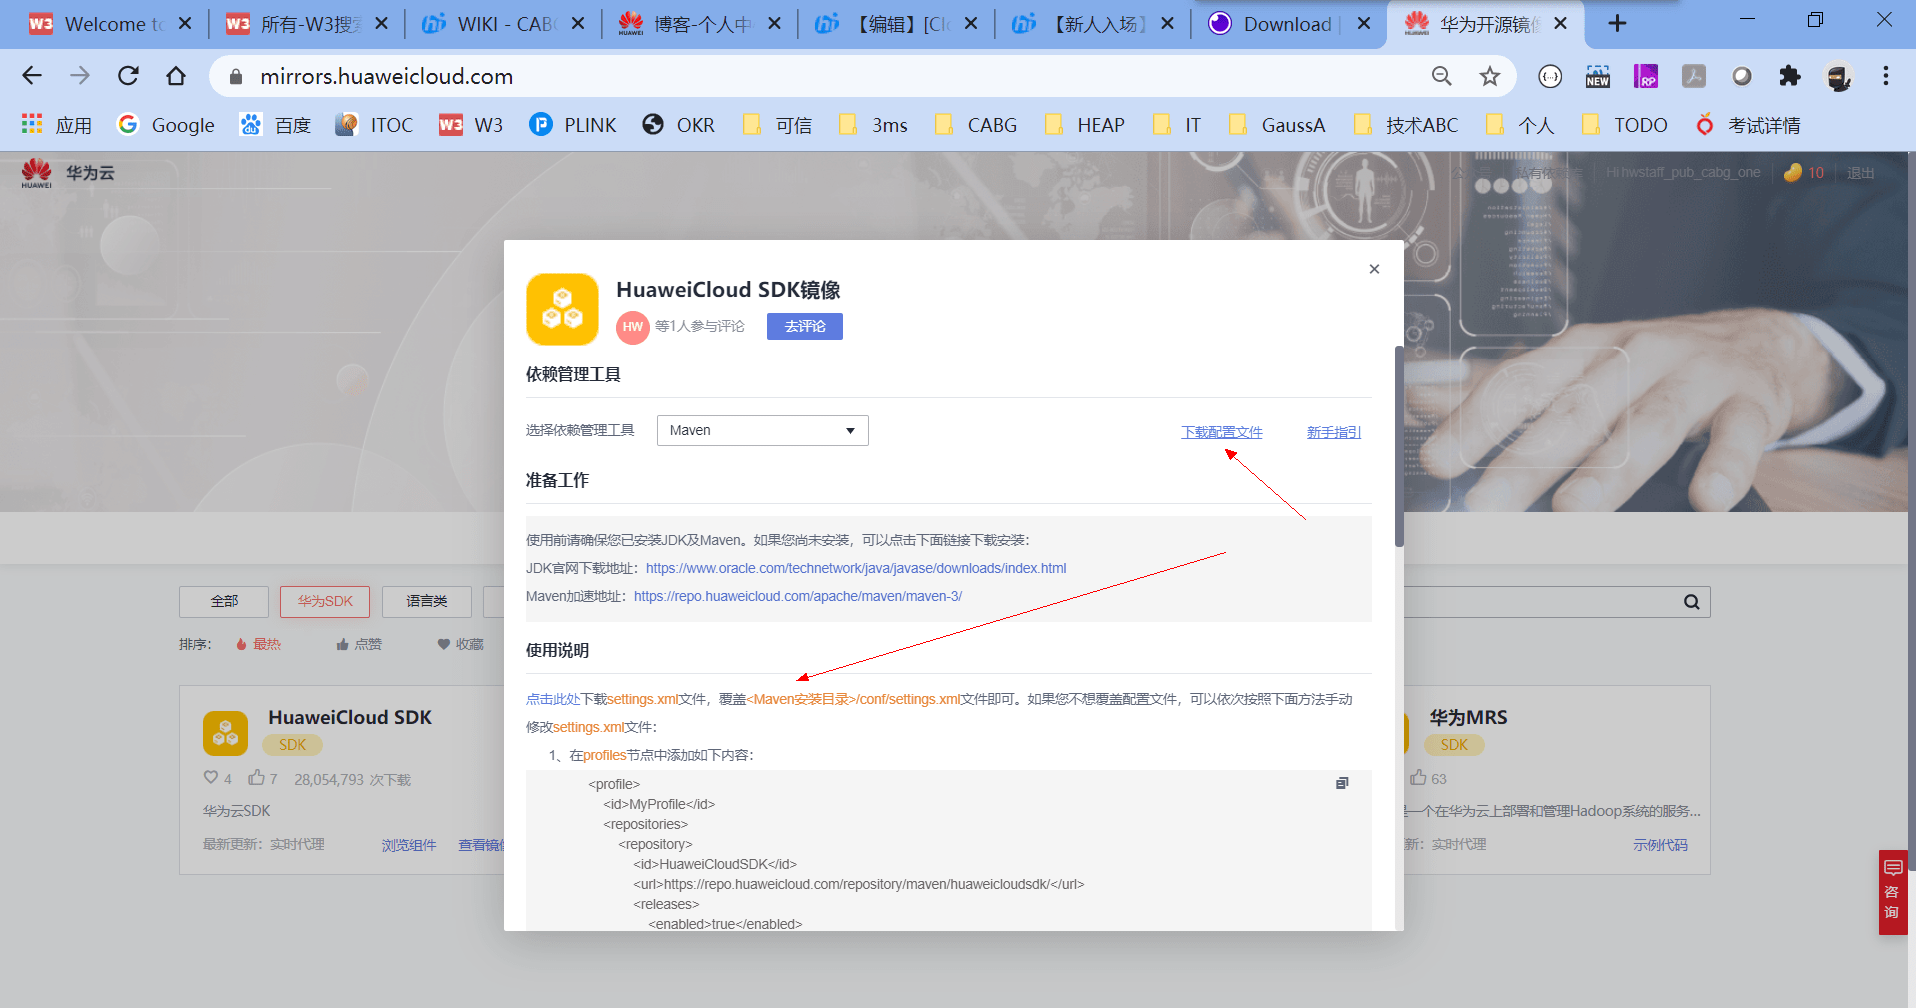The image size is (1916, 1008).
Task: Open the IT bookmark folder
Action: click(1176, 125)
